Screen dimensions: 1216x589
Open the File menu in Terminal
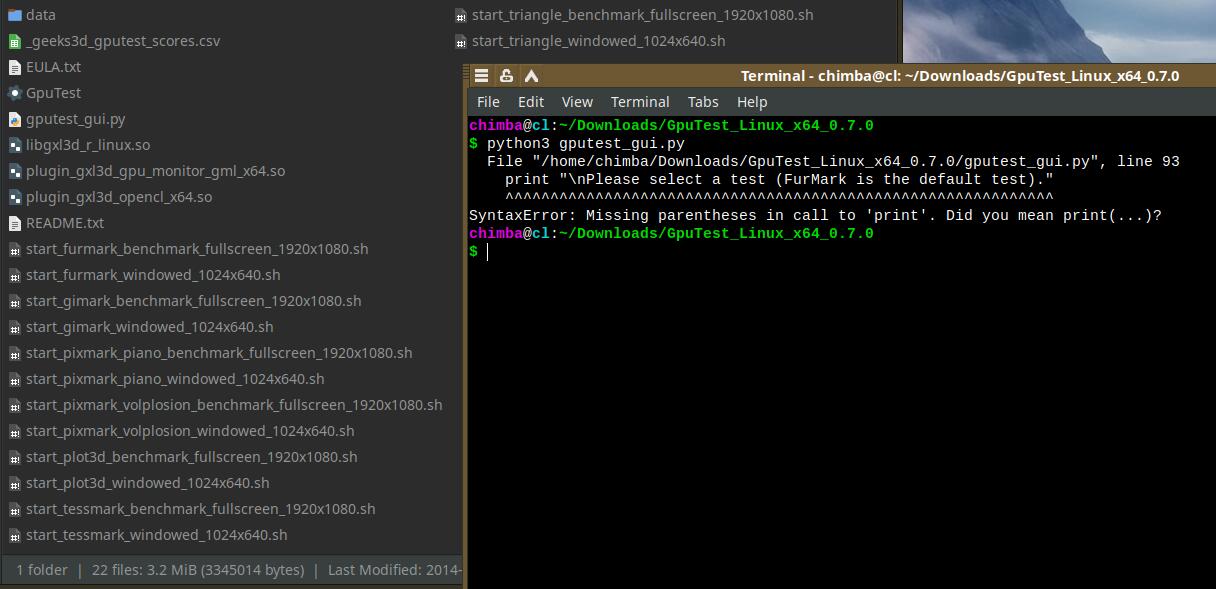[x=488, y=102]
